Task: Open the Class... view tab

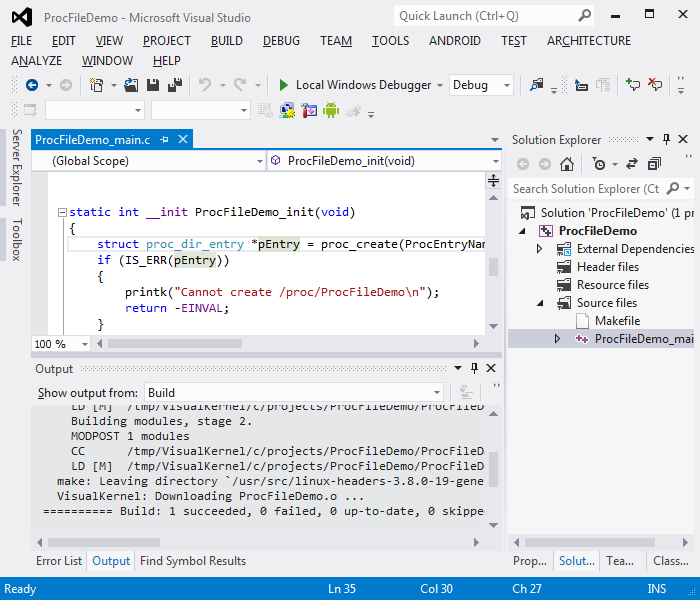Action: (671, 561)
